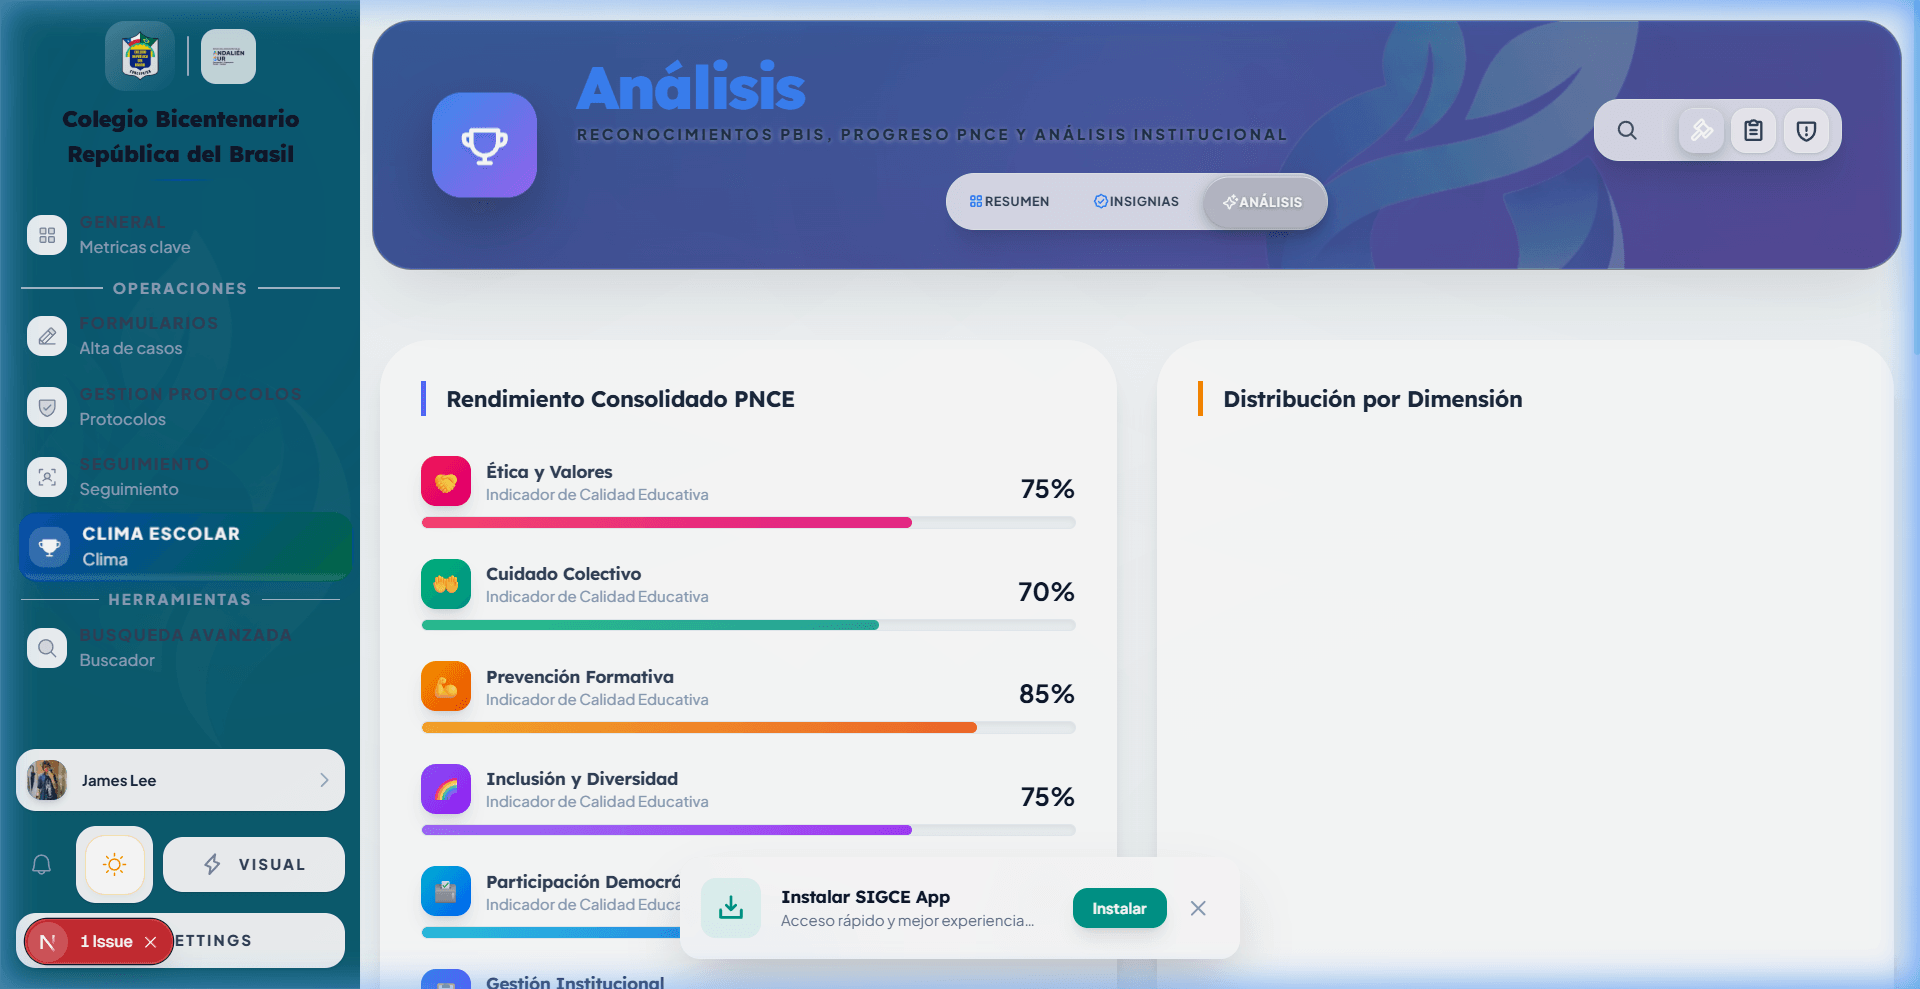The image size is (1920, 989).
Task: Click the shield alert icon in the header
Action: point(1805,130)
